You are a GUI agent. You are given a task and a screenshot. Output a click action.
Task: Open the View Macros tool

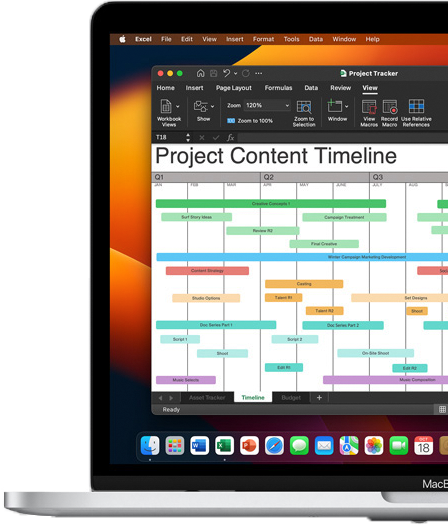click(x=369, y=113)
